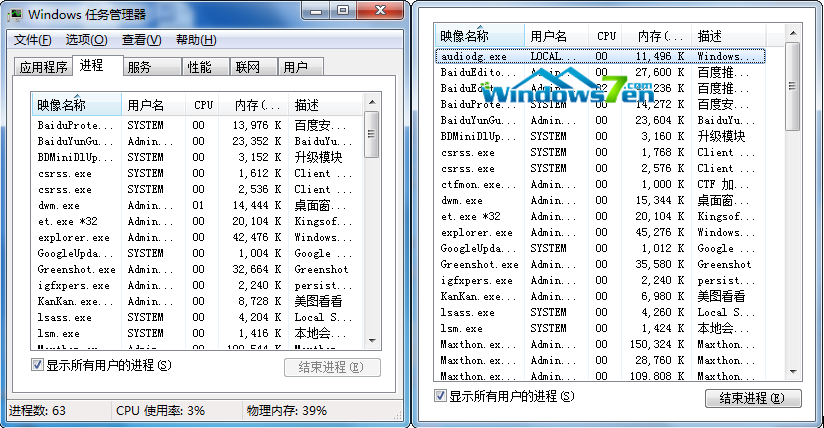Select Greenshot.exe process in right list
Image resolution: width=824 pixels, height=428 pixels.
point(600,264)
